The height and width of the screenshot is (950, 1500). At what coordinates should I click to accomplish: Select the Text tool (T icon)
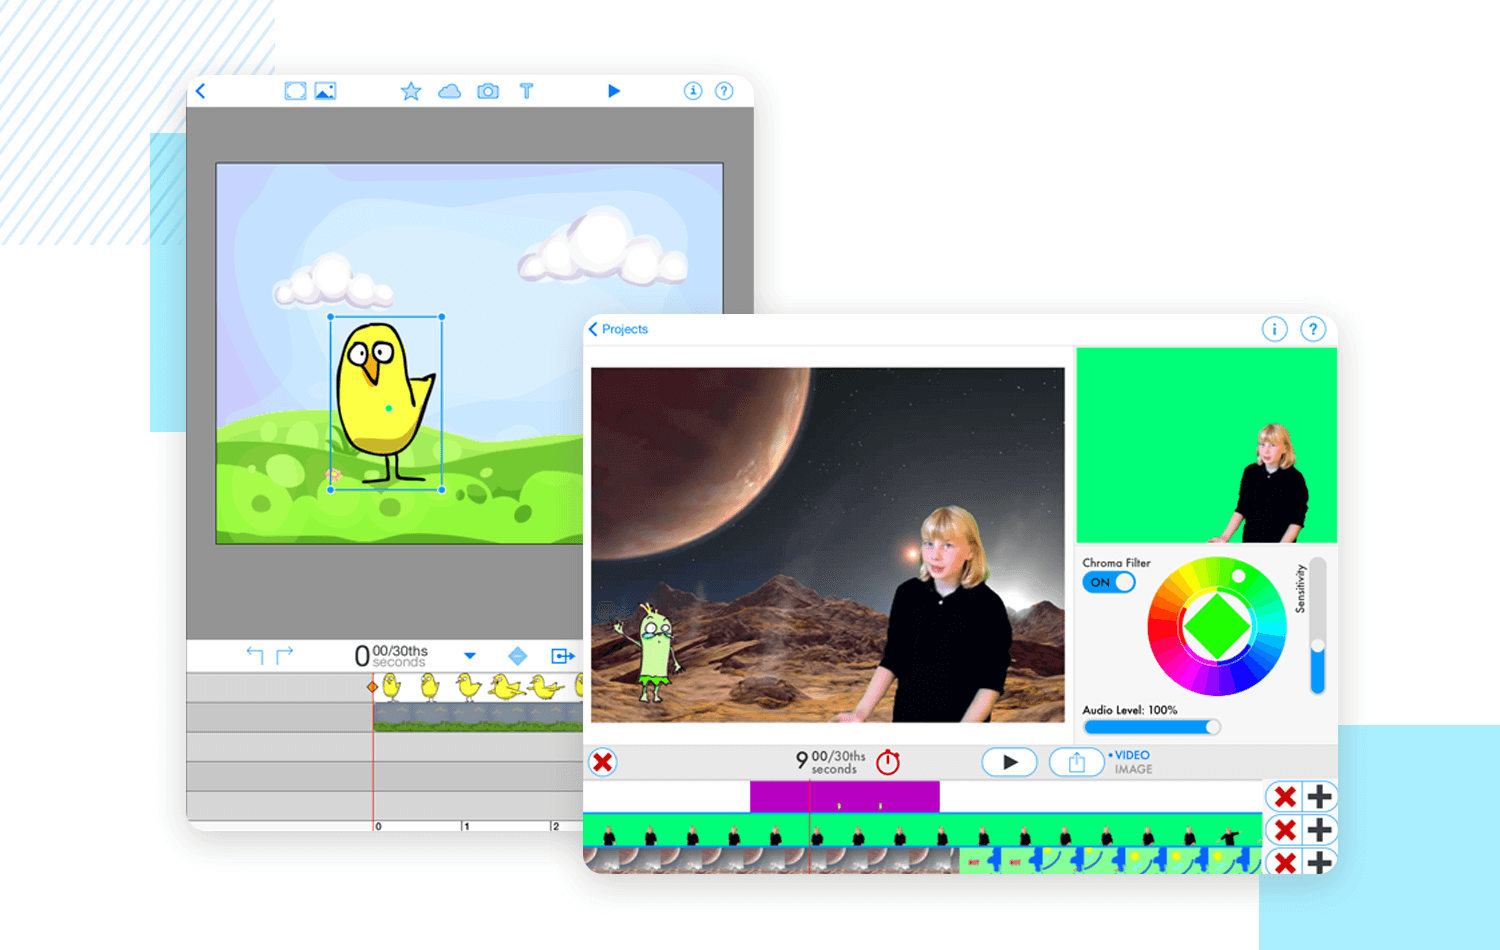coord(526,91)
